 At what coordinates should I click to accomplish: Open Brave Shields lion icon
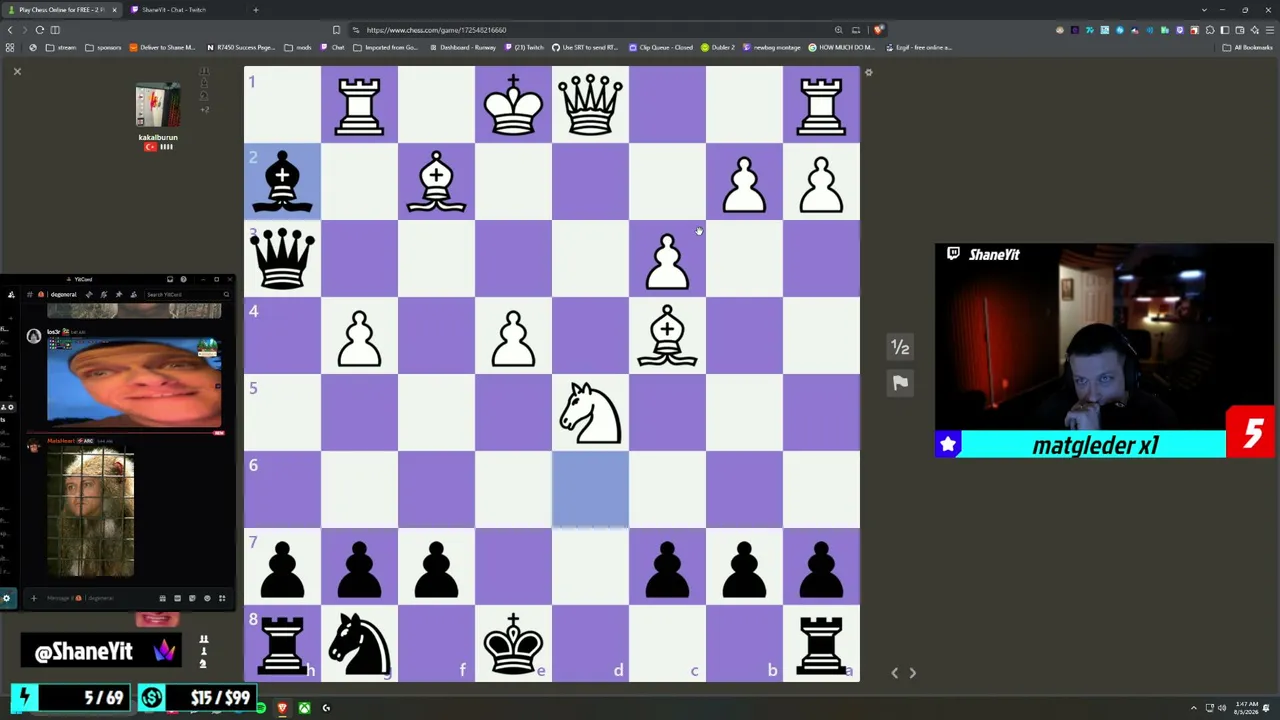pyautogui.click(x=878, y=30)
